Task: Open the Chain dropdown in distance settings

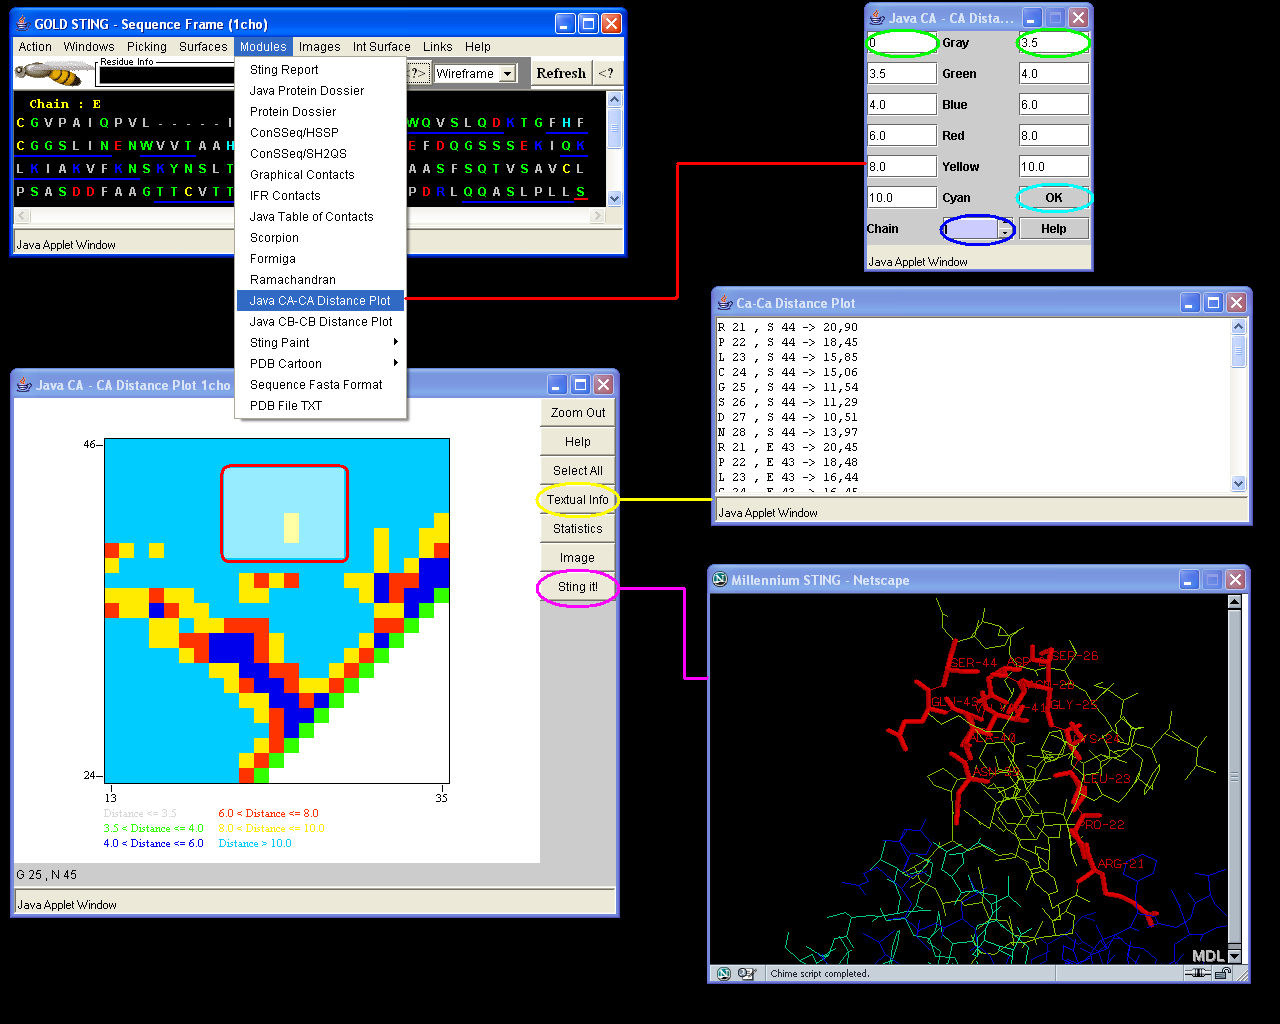Action: pyautogui.click(x=979, y=229)
